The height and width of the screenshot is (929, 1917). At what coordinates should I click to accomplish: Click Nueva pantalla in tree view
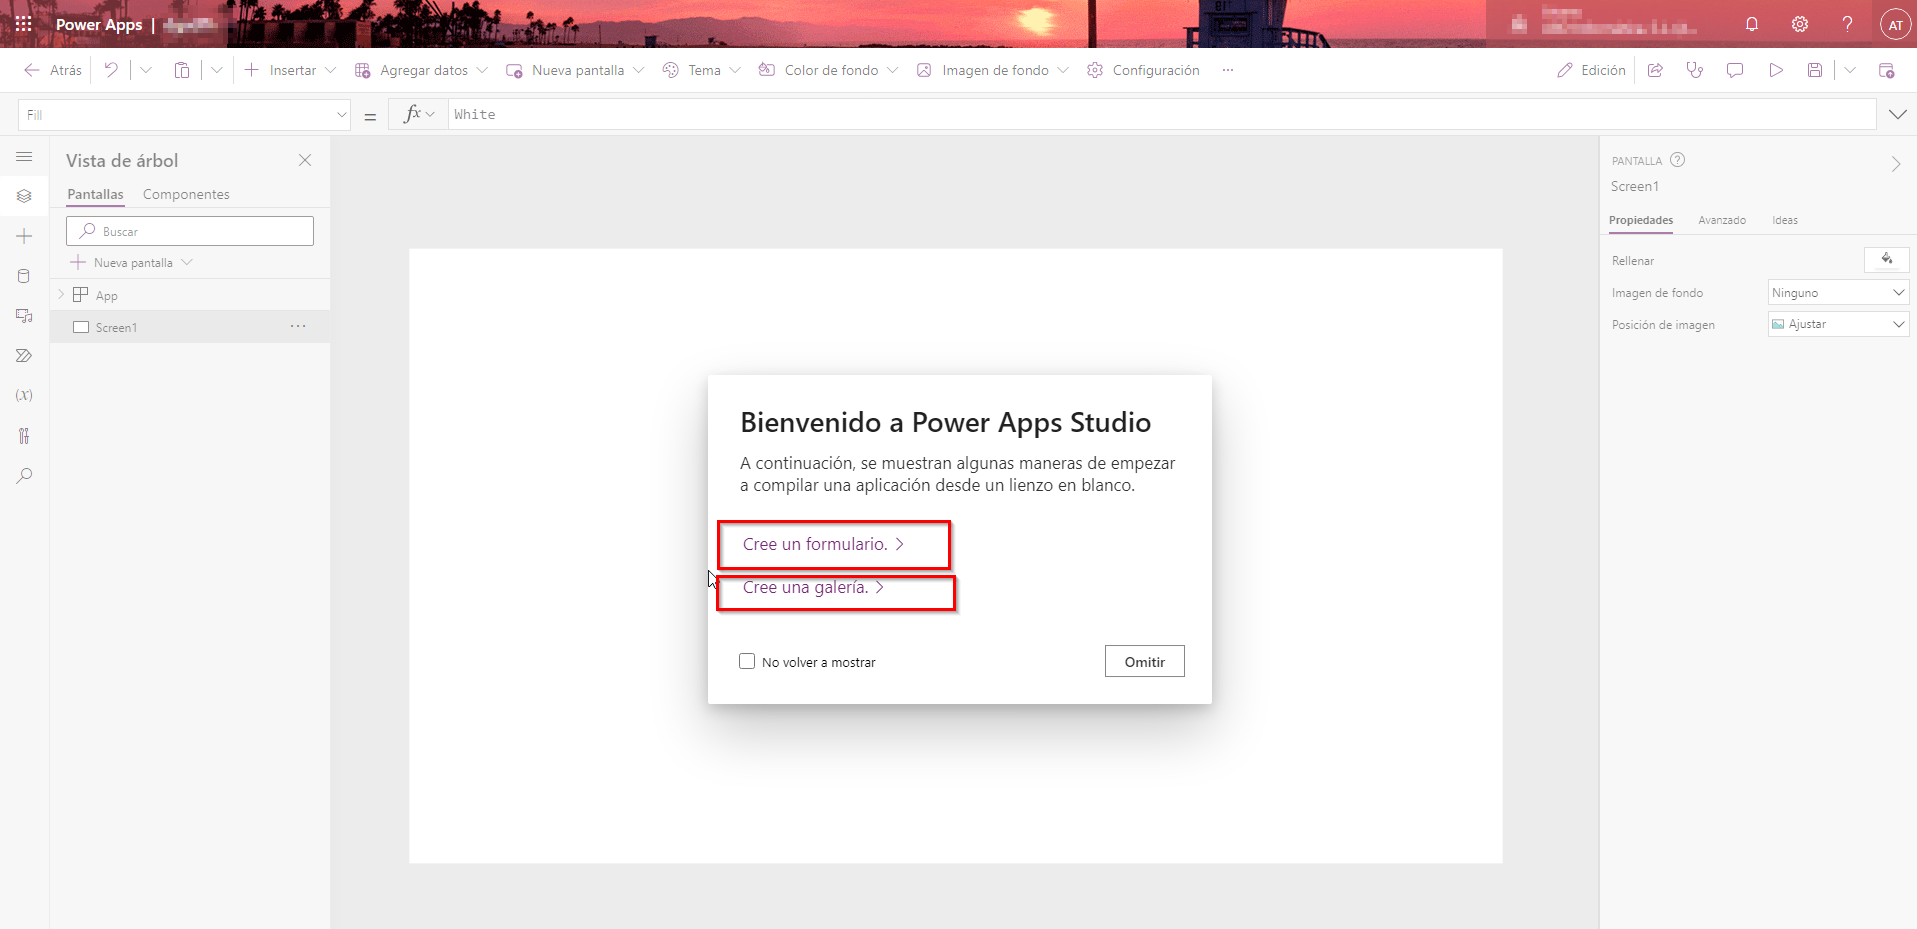pos(131,262)
